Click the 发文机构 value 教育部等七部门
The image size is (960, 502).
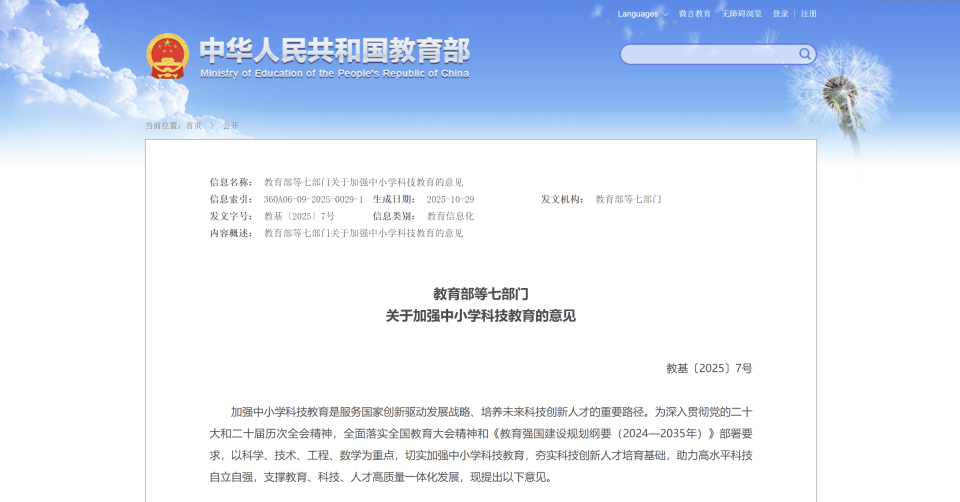pyautogui.click(x=628, y=199)
